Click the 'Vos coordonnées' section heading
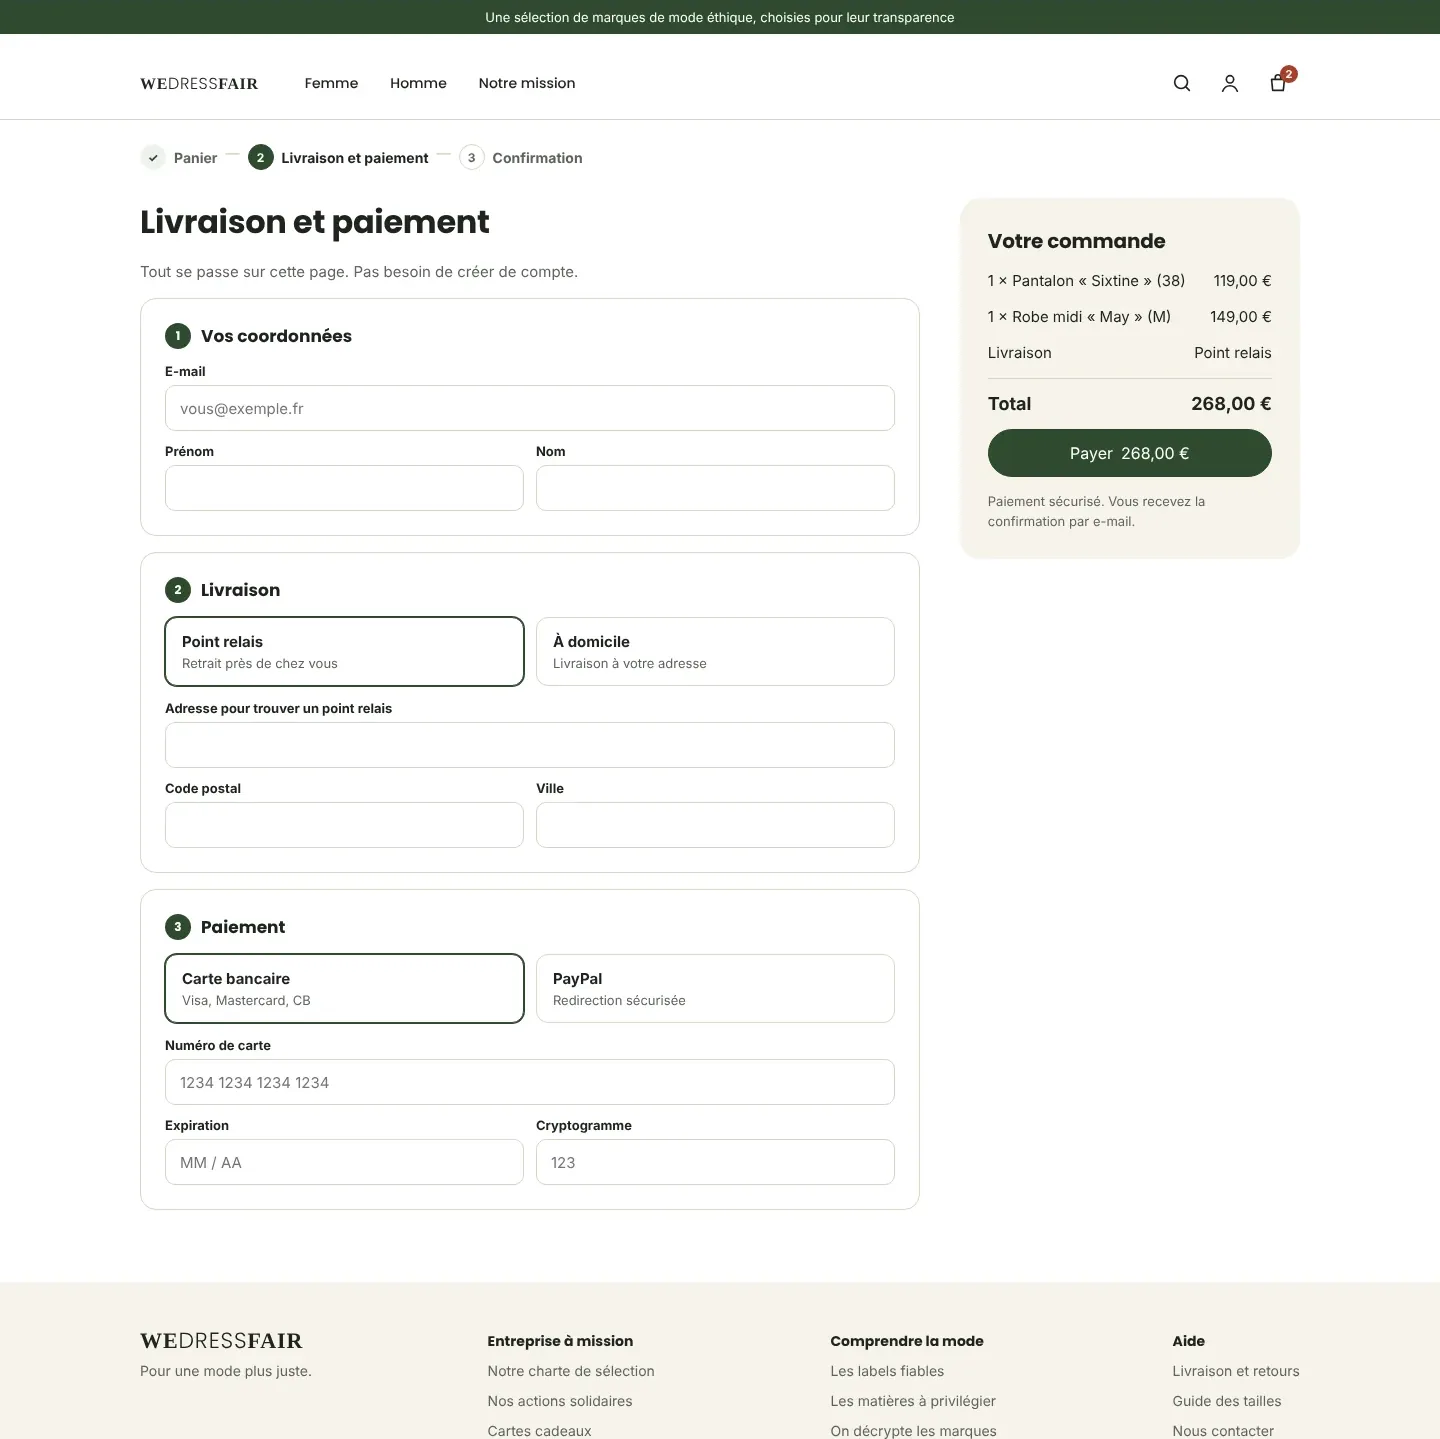The width and height of the screenshot is (1440, 1439). click(276, 336)
